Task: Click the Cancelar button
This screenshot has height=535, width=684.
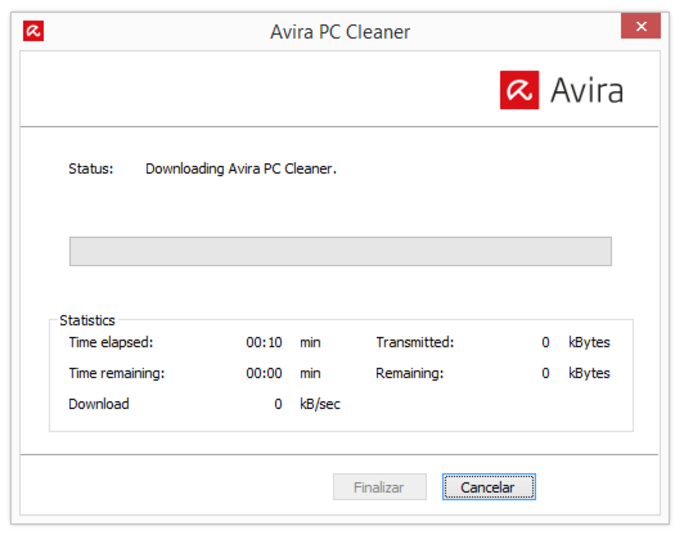Action: coord(489,487)
